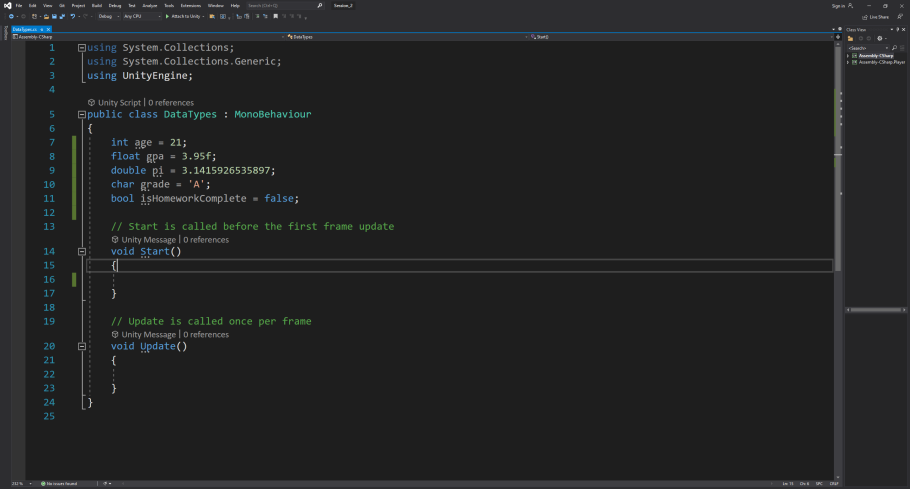Viewport: 910px width, 489px height.
Task: Collapse the using directives block at line 1
Action: point(82,48)
